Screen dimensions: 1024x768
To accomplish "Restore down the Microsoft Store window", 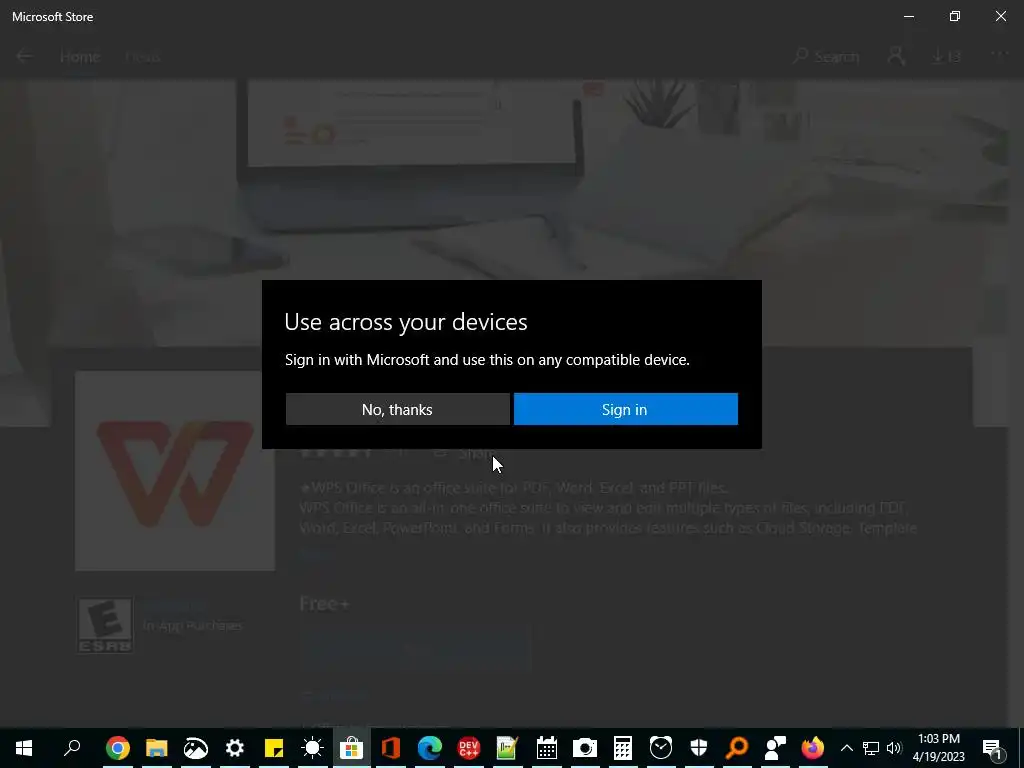I will [x=955, y=16].
